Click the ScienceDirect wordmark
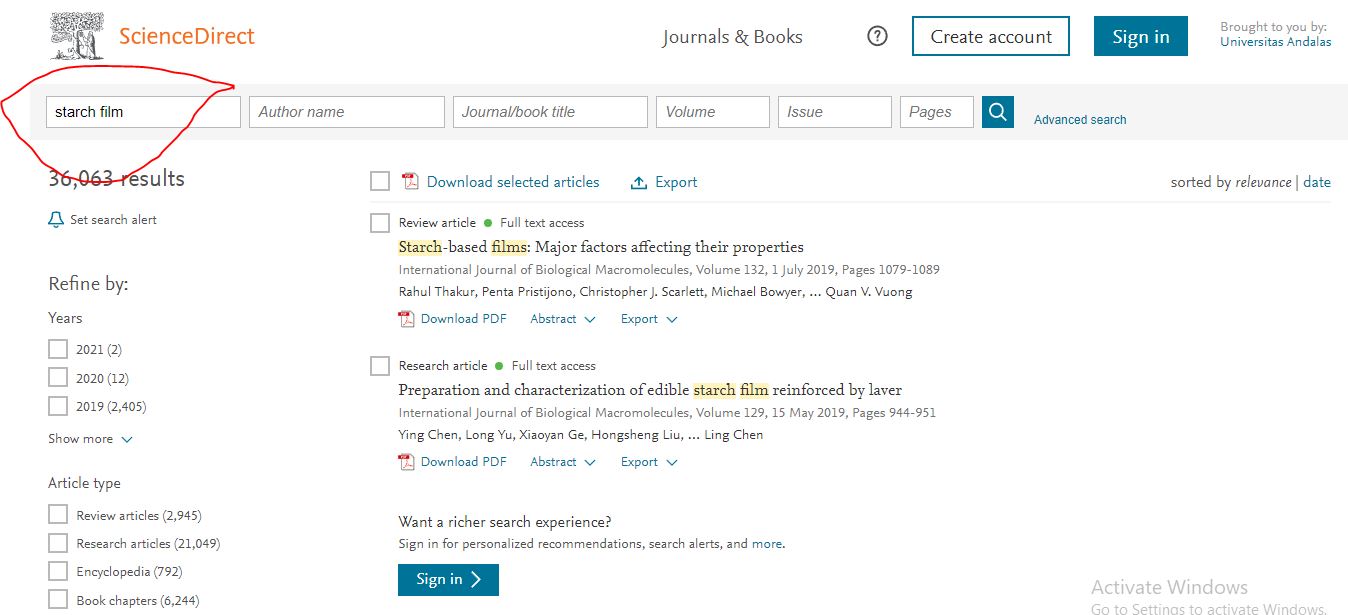This screenshot has width=1348, height=615. point(187,37)
